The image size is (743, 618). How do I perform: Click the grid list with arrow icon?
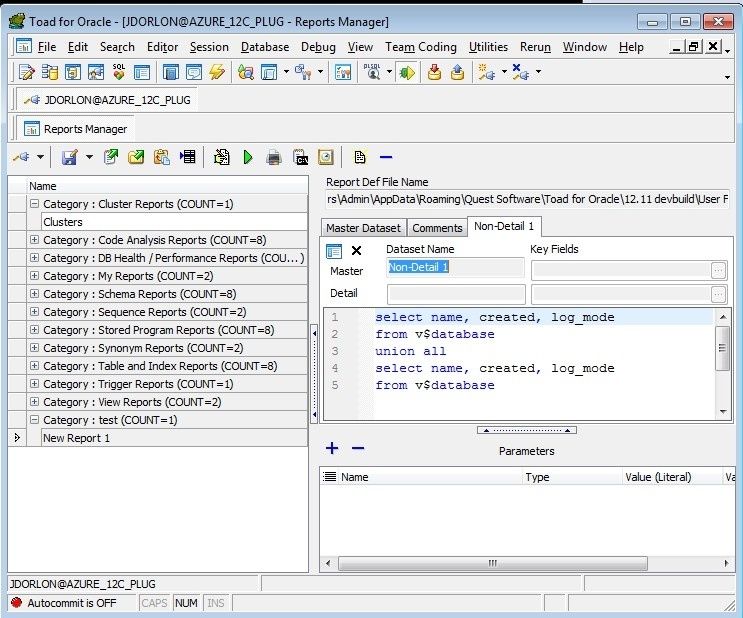pyautogui.click(x=188, y=157)
